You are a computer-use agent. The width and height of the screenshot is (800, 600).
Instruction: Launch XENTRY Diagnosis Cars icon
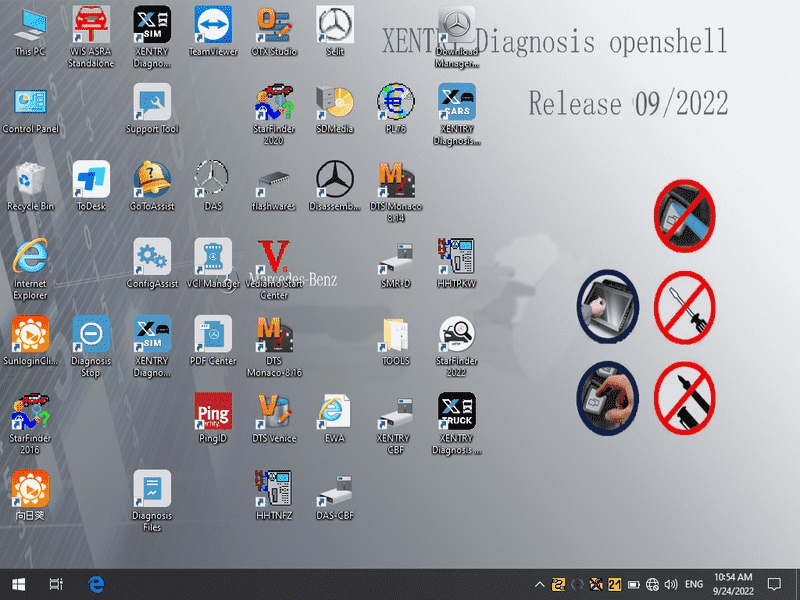457,114
